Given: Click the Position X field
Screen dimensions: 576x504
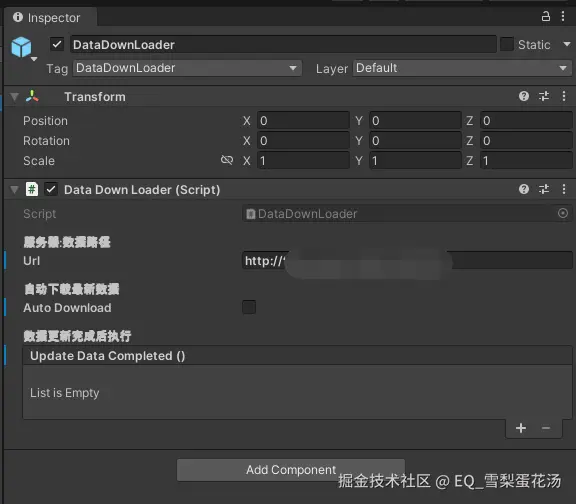Looking at the screenshot, I should coord(303,120).
